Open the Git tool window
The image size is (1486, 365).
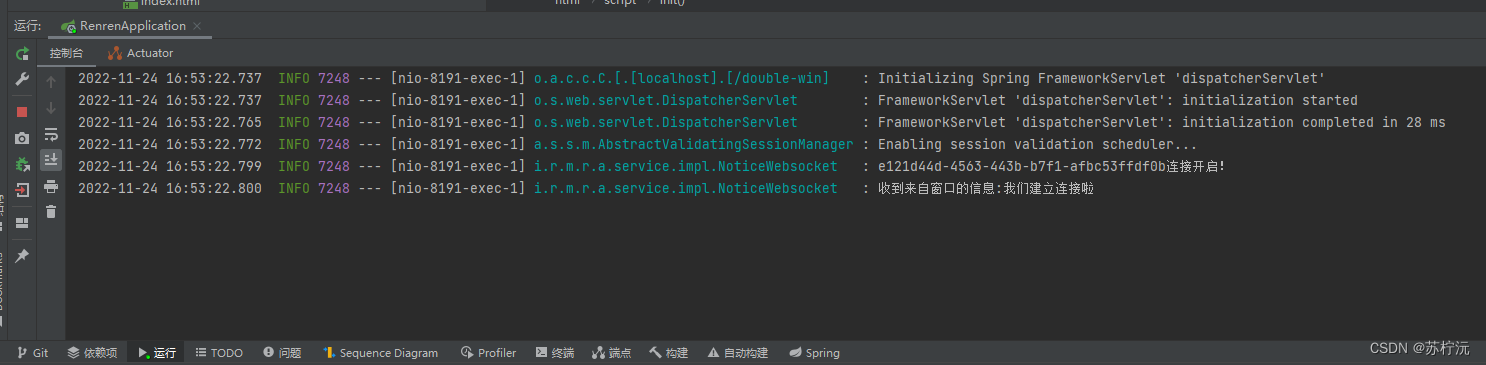(33, 353)
